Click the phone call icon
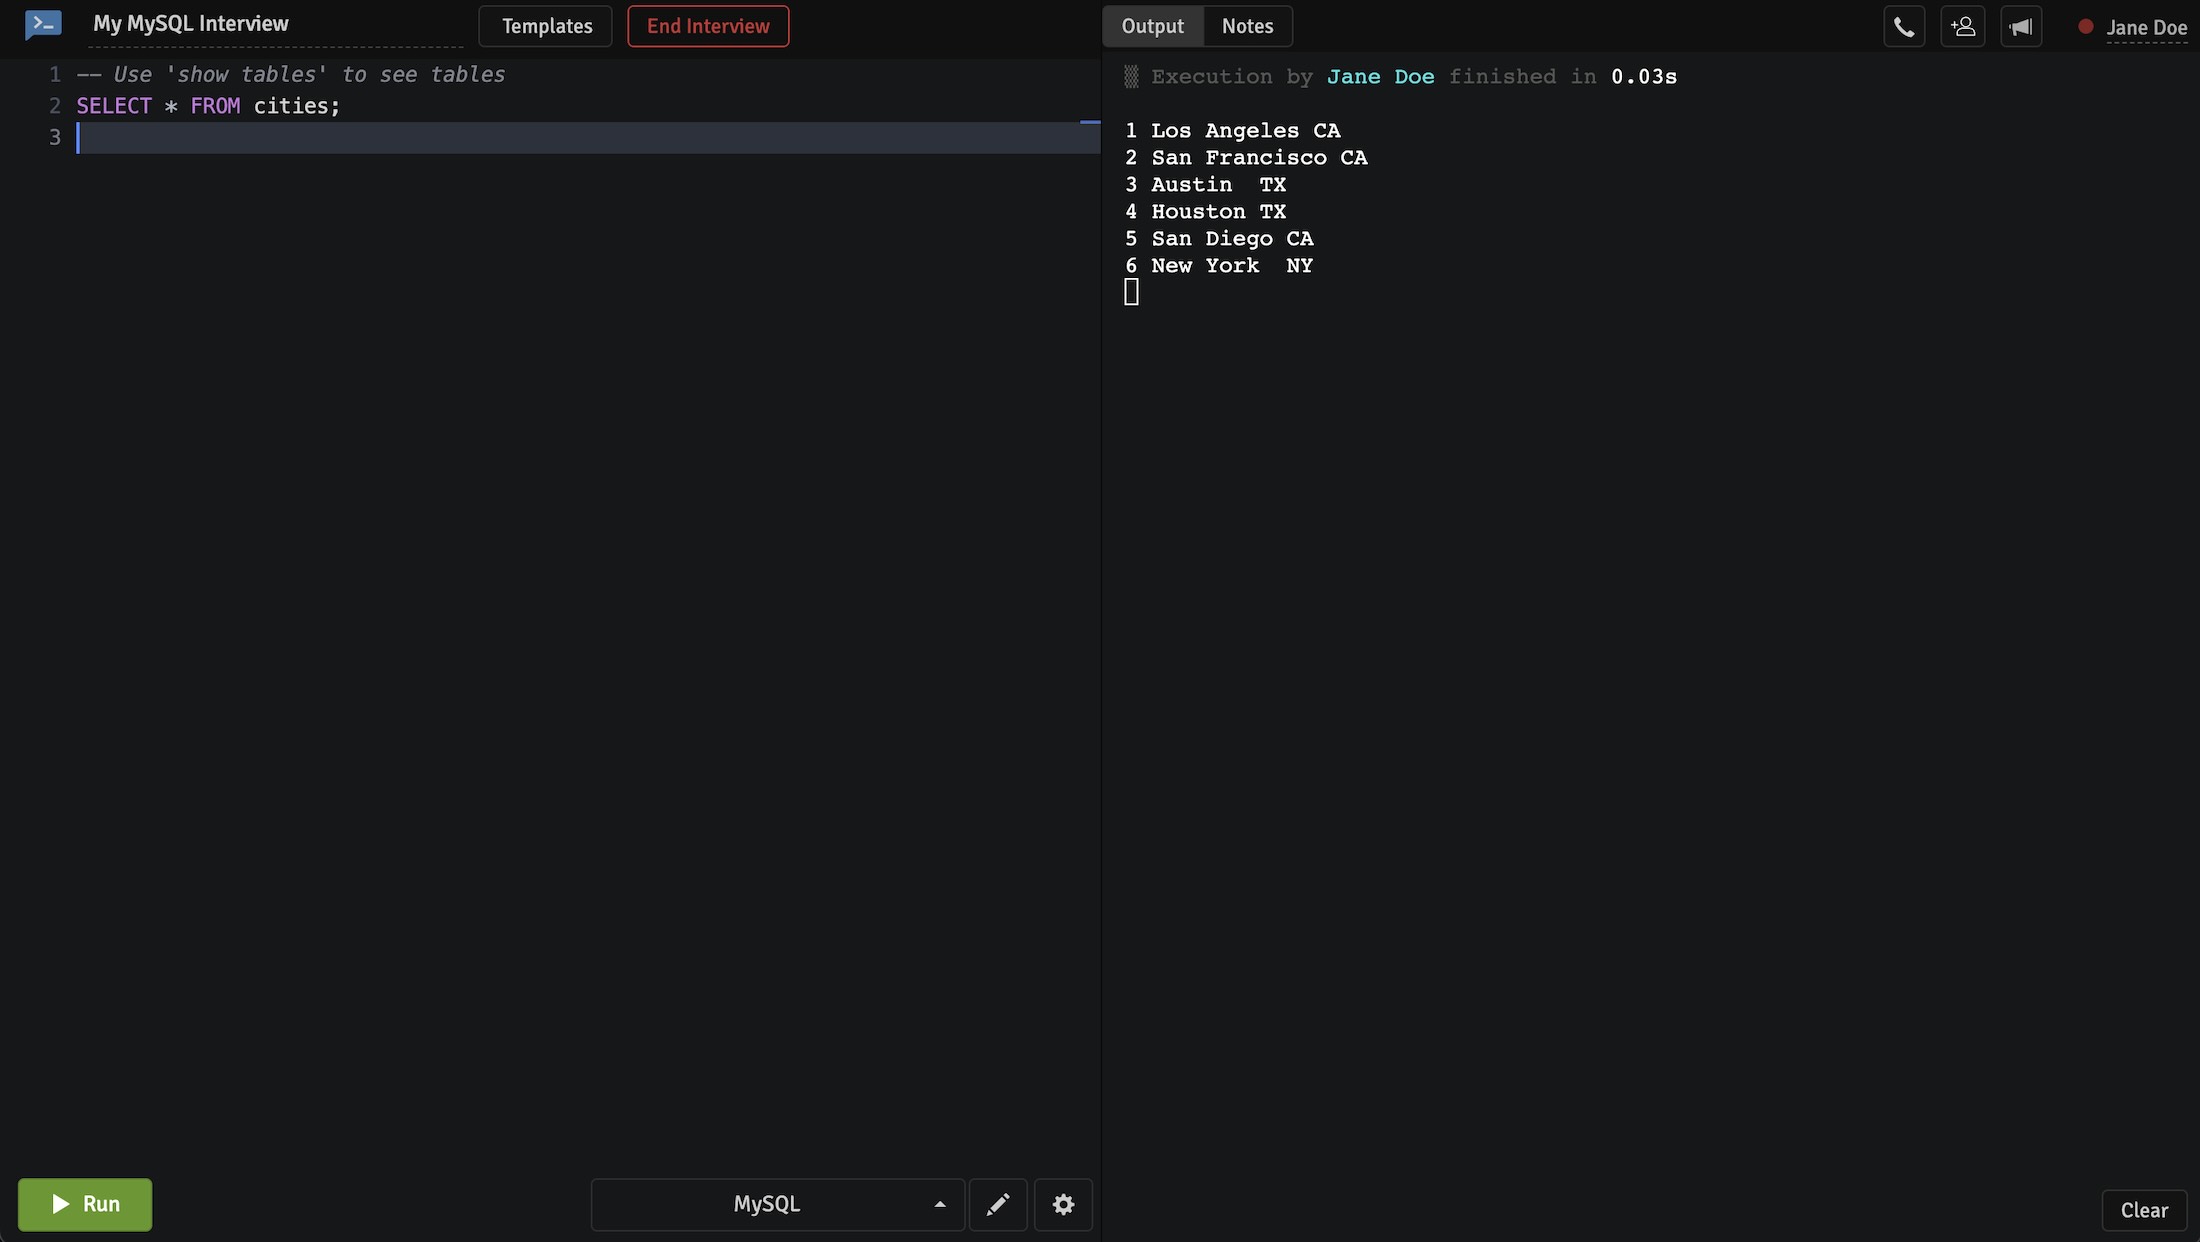This screenshot has height=1242, width=2200. [1904, 26]
